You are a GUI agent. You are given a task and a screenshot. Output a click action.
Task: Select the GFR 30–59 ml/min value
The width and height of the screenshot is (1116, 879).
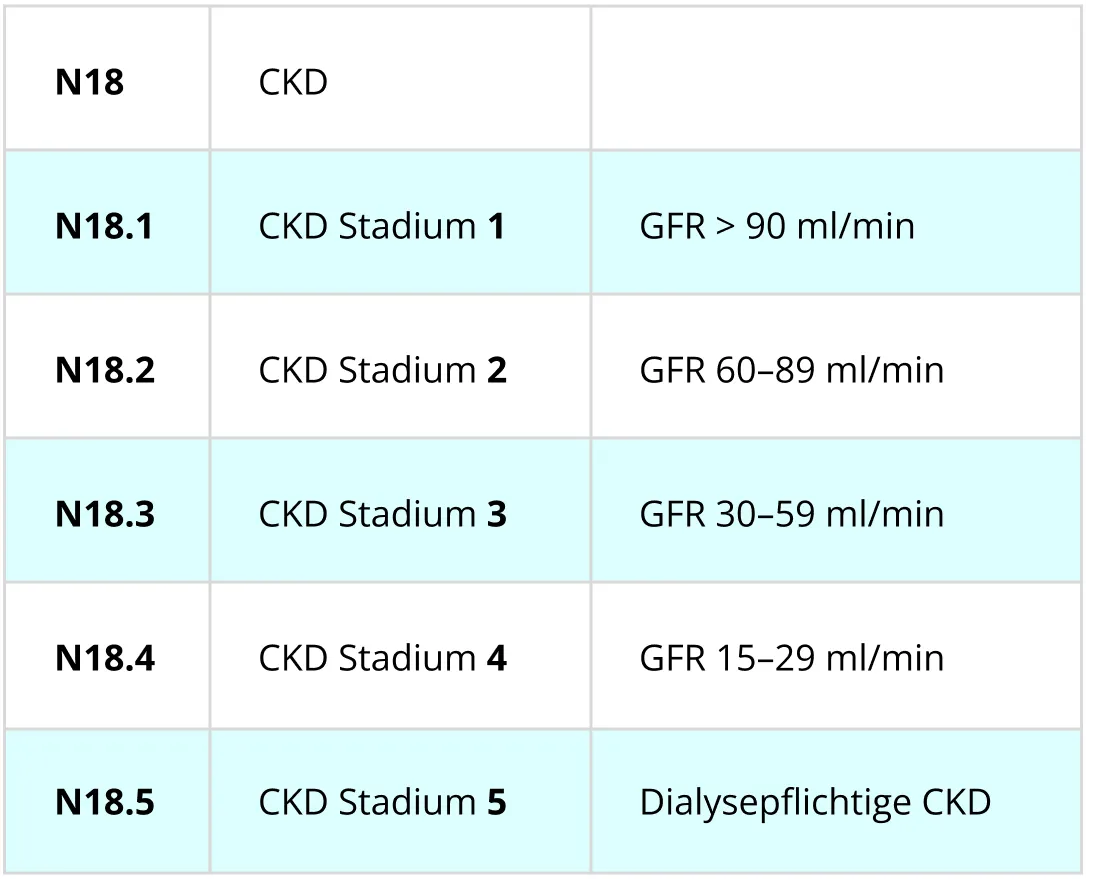(x=791, y=515)
